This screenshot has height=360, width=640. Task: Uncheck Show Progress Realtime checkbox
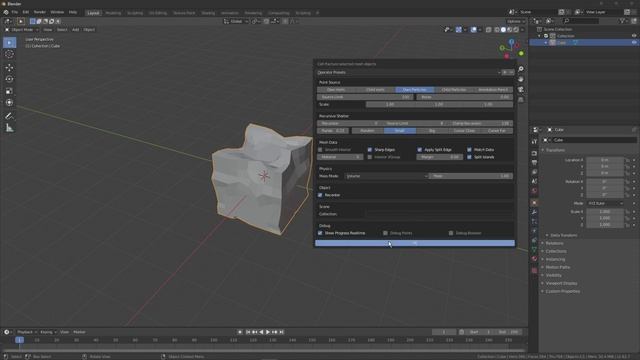point(320,233)
